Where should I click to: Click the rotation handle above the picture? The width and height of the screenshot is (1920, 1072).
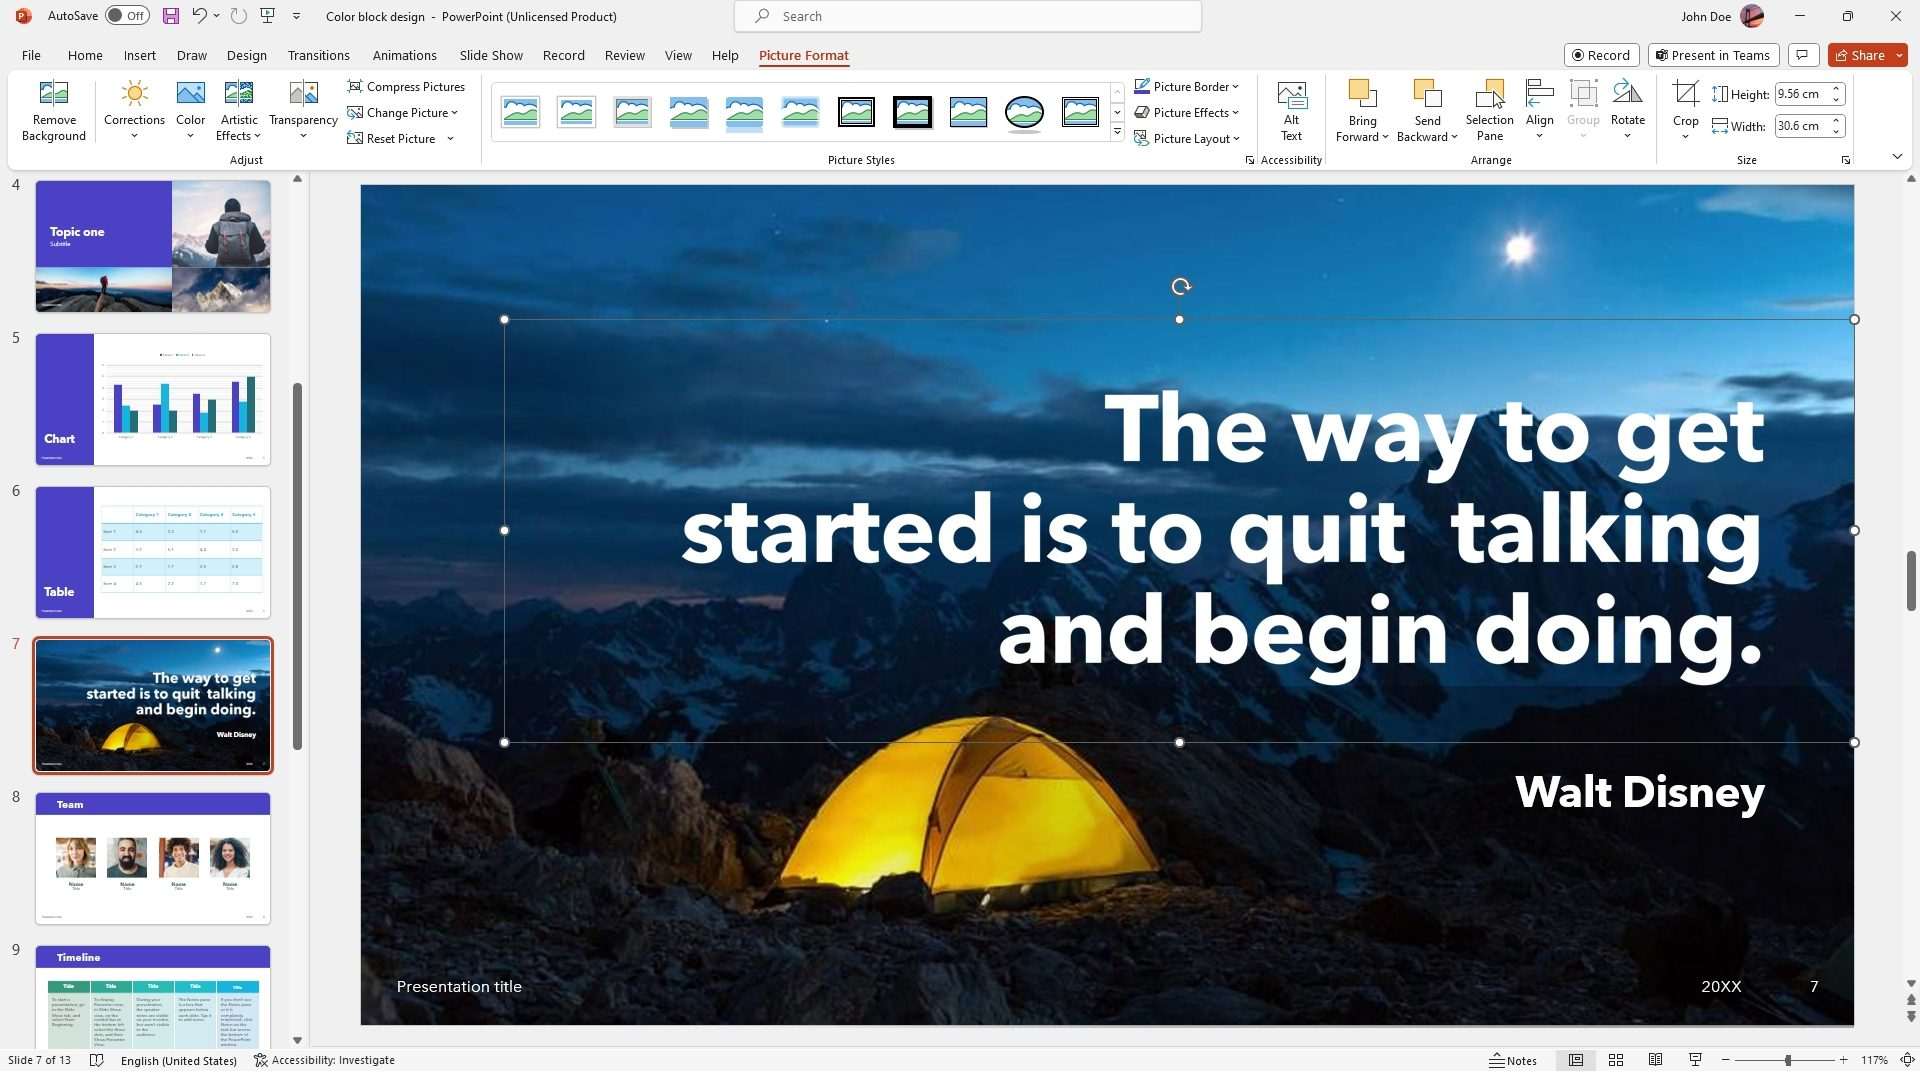click(x=1181, y=287)
